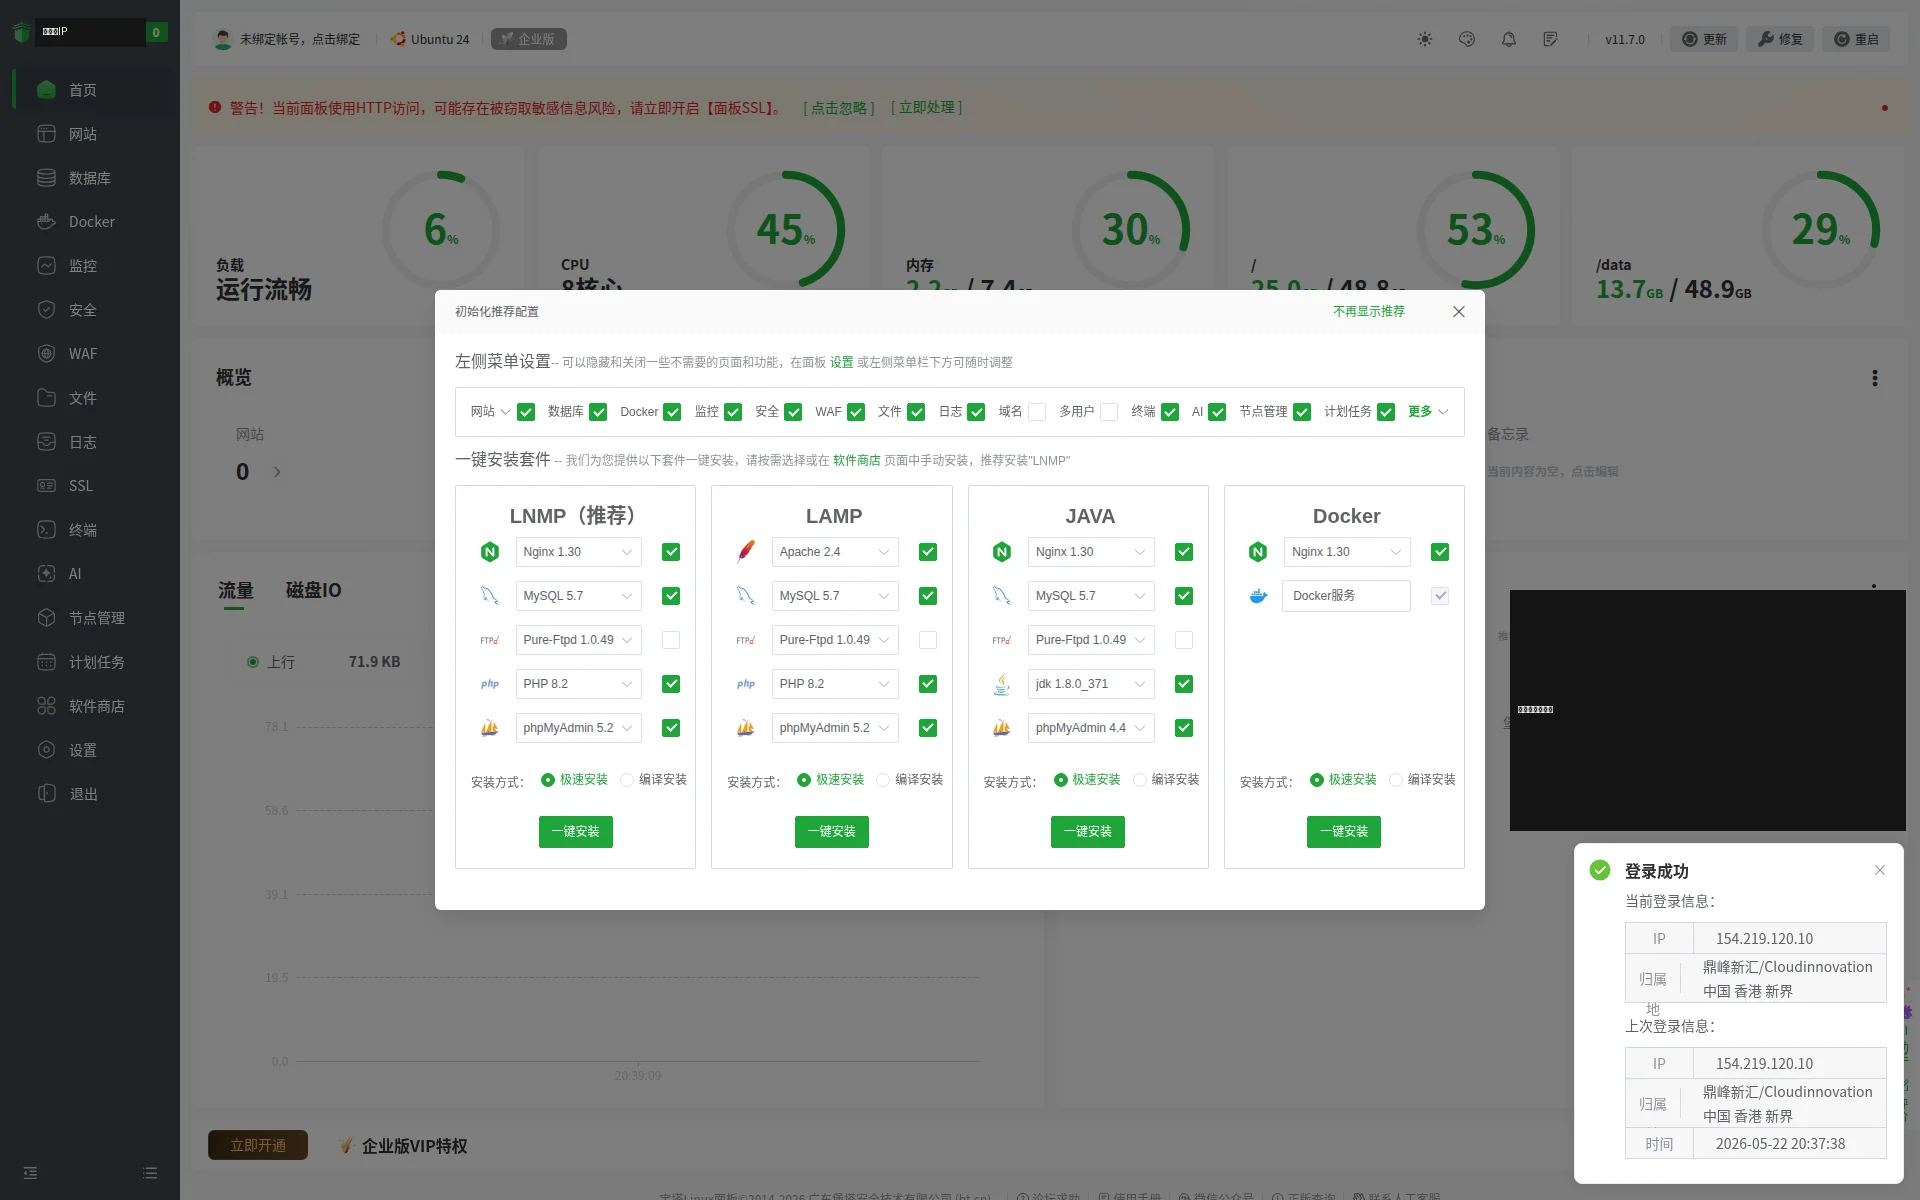Uncheck the Docker menu checkbox
The image size is (1920, 1200).
[x=672, y=412]
